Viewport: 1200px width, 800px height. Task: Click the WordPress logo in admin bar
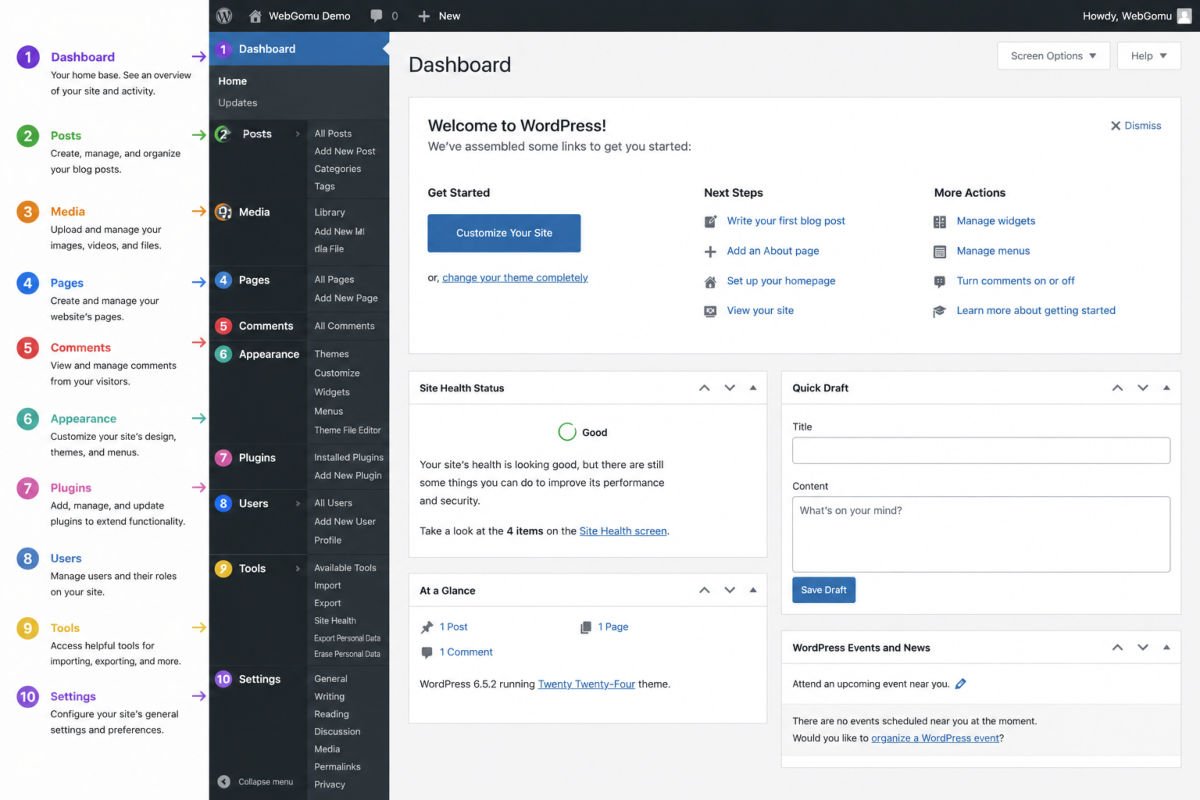pos(224,16)
